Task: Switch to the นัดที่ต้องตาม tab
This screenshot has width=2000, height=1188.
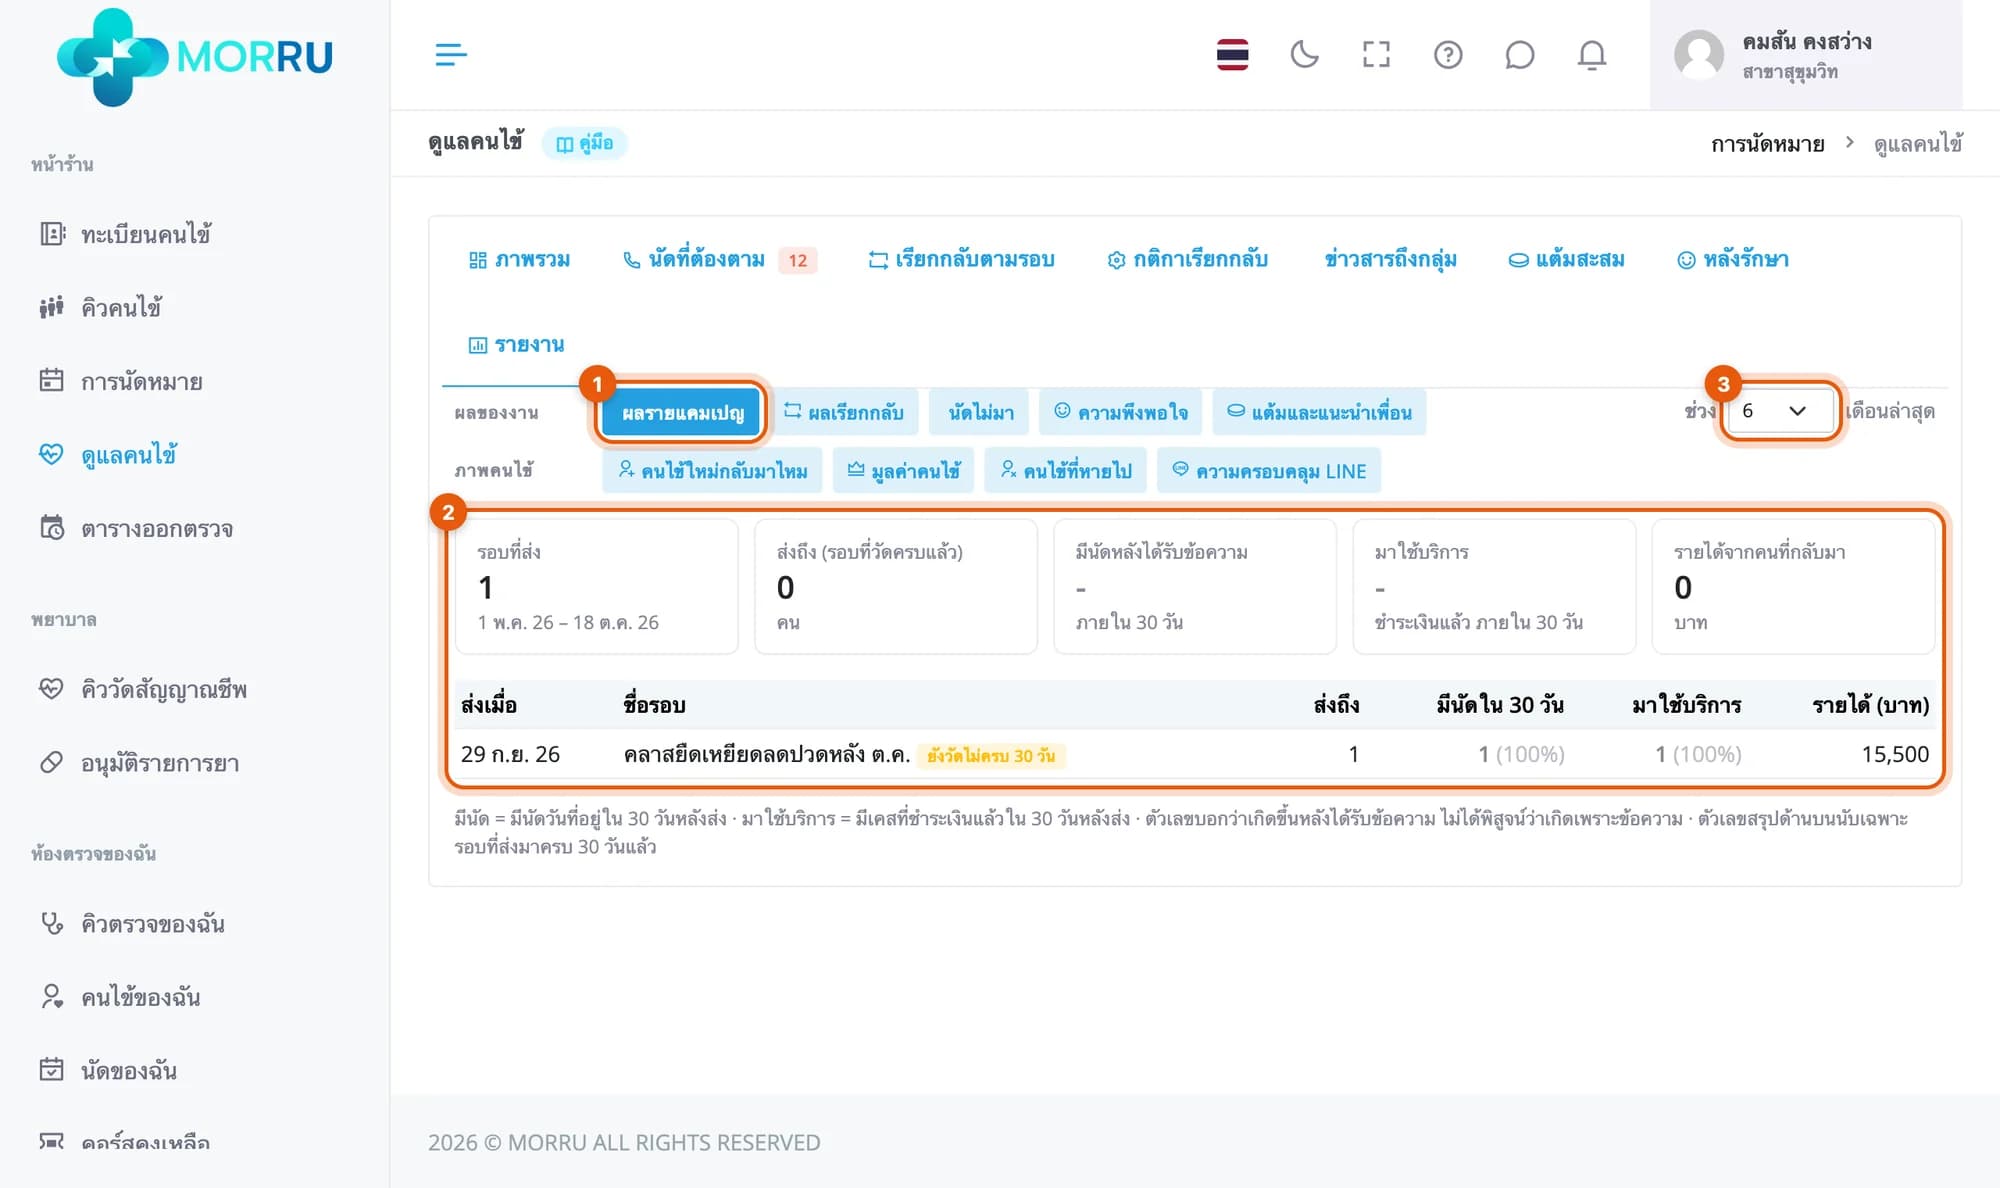Action: [719, 260]
